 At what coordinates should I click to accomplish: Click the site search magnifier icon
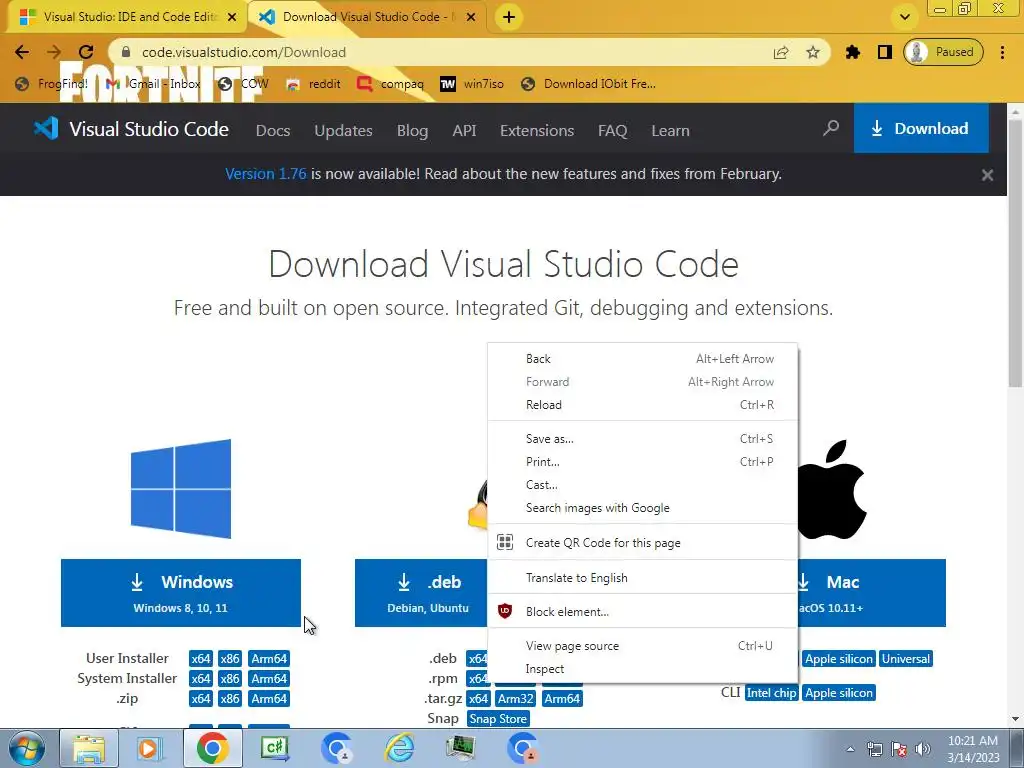831,128
